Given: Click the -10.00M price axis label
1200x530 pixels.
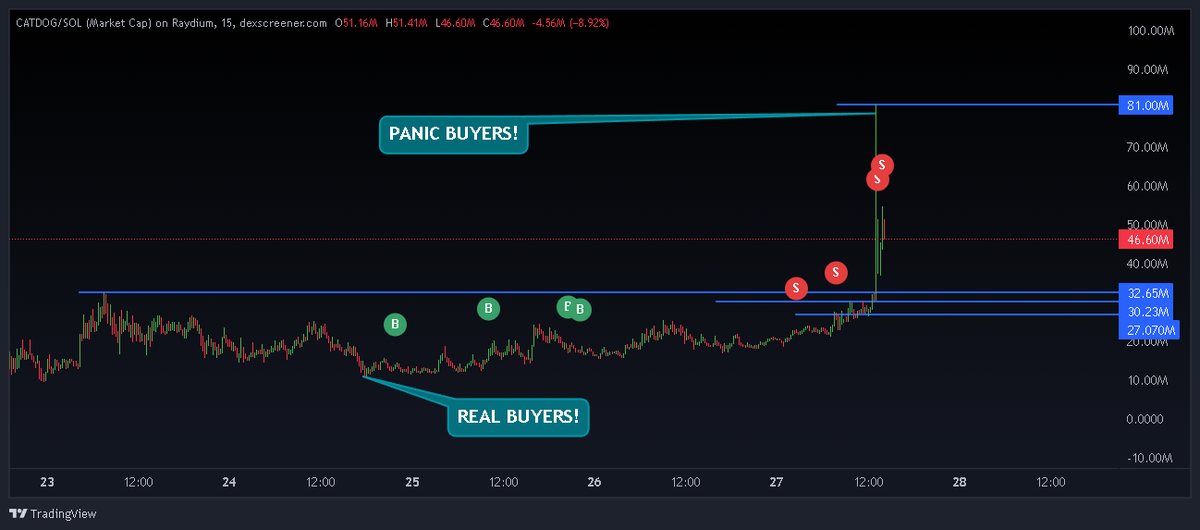Looking at the screenshot, I should (x=1148, y=459).
